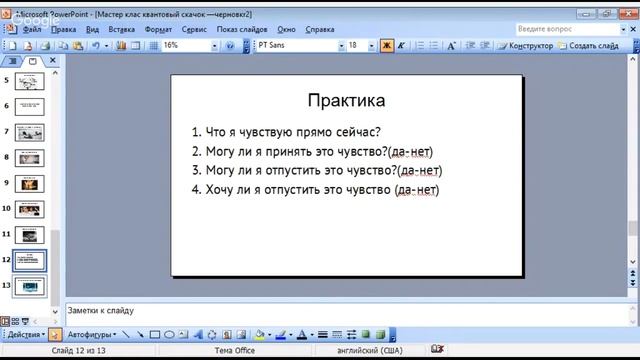Open the Автофигуры dropdown
This screenshot has height=360, width=640.
(x=91, y=335)
